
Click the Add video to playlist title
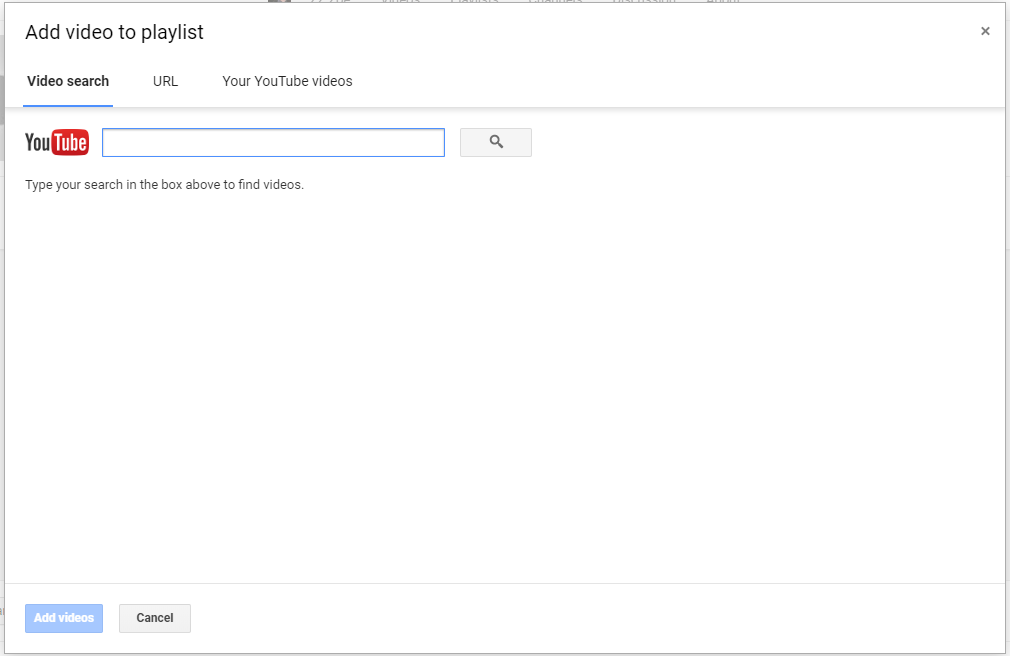(x=115, y=32)
